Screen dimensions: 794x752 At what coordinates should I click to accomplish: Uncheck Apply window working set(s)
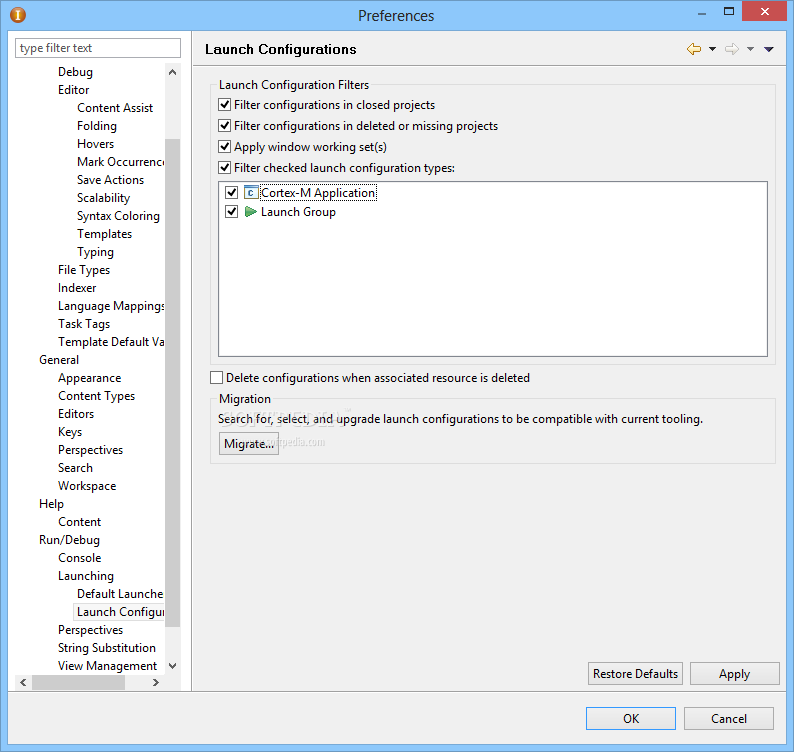coord(224,147)
